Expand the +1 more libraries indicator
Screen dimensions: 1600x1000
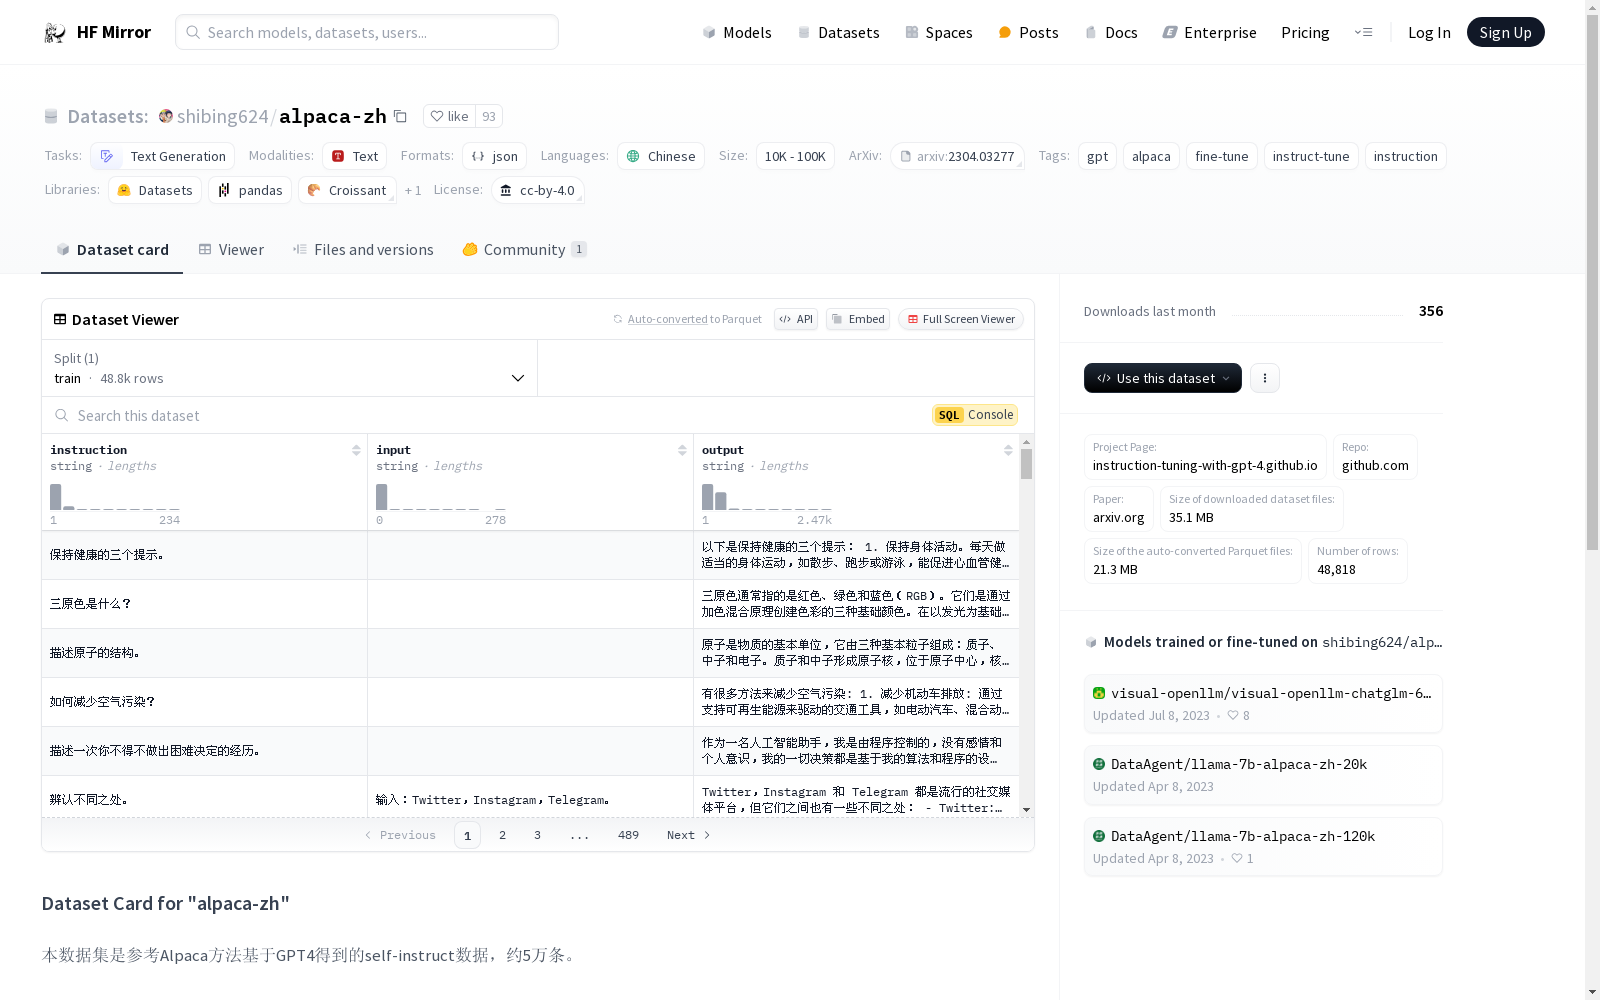[x=413, y=190]
